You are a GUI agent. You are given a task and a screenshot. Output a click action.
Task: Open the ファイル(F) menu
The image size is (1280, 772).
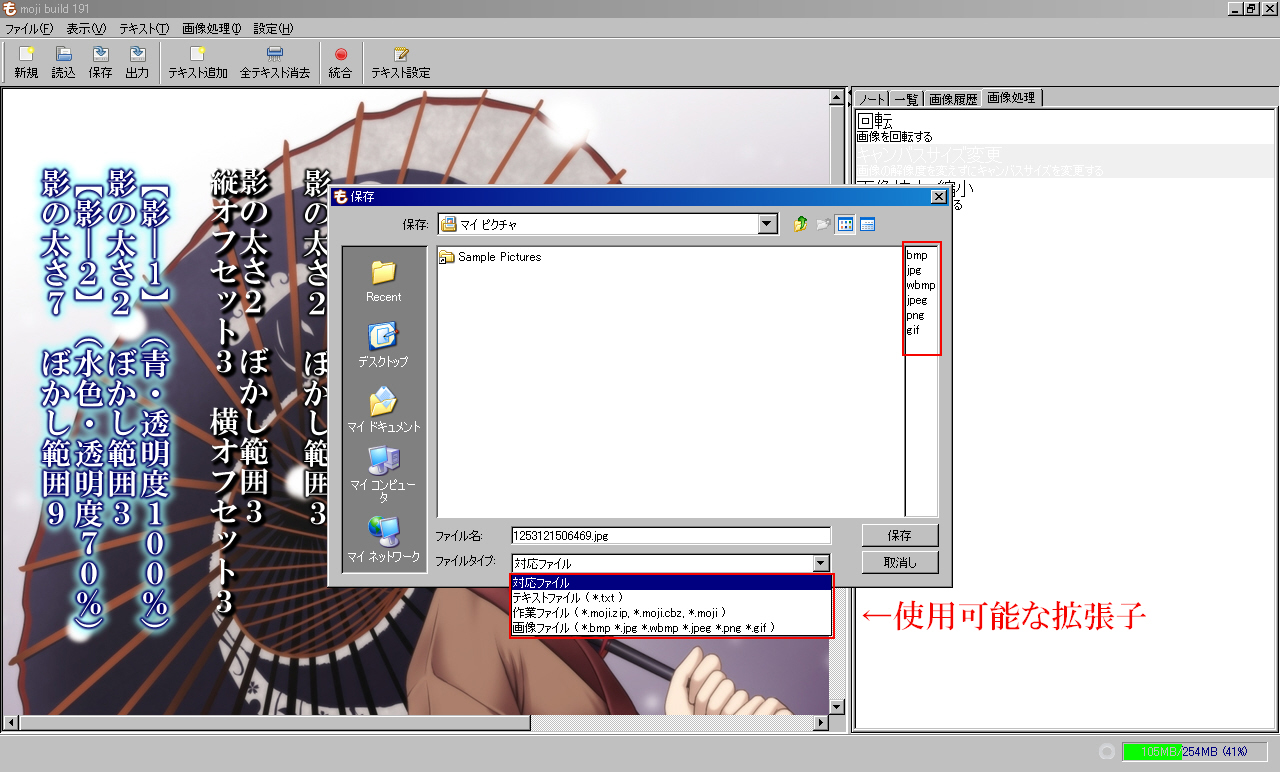(x=29, y=29)
